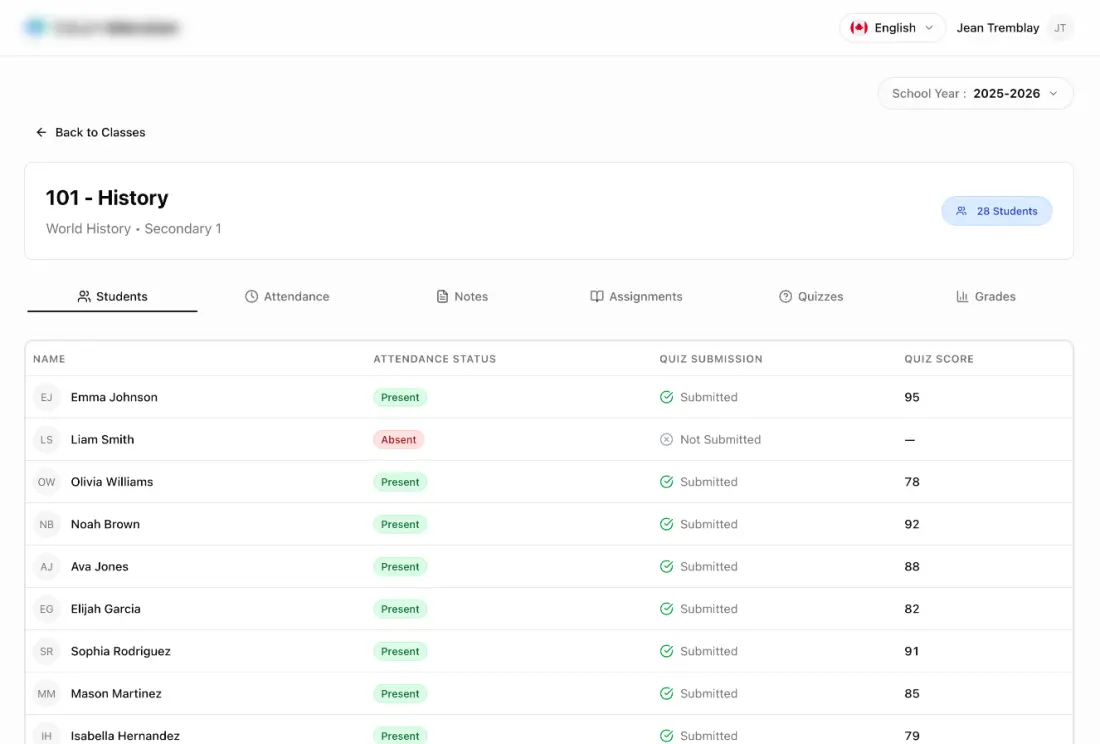The width and height of the screenshot is (1100, 744).
Task: Click Emma Johnson's submitted checkmark icon
Action: coord(666,398)
